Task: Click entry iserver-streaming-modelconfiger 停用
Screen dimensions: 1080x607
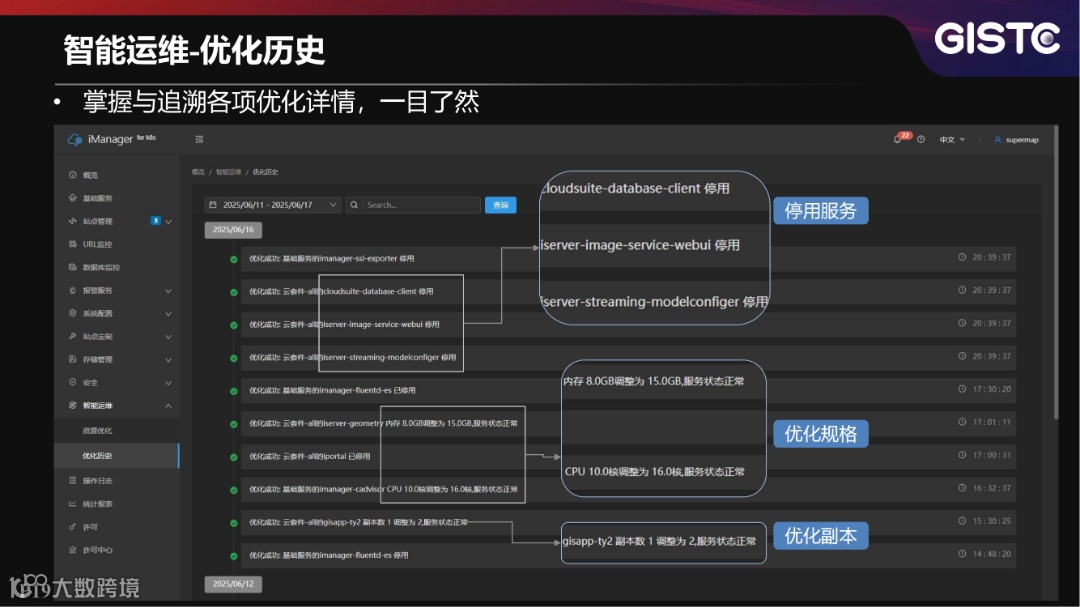Action: pos(628,357)
